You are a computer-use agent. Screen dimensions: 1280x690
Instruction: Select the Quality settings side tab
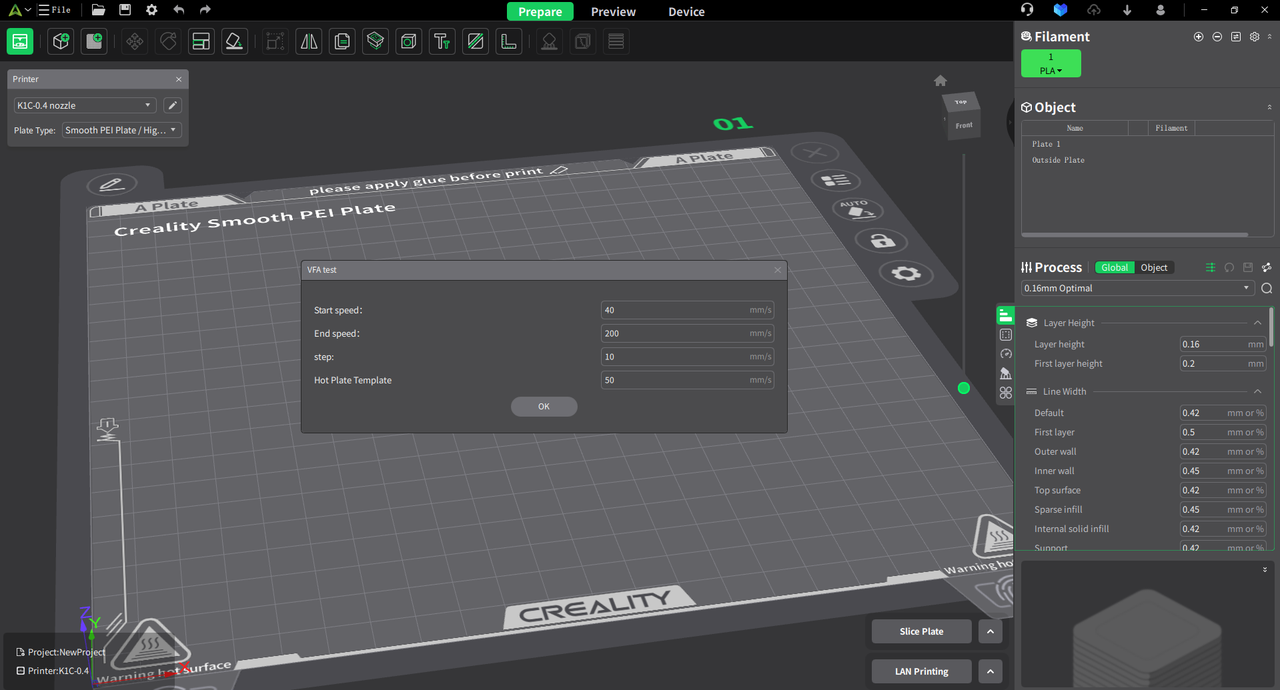tap(1006, 315)
